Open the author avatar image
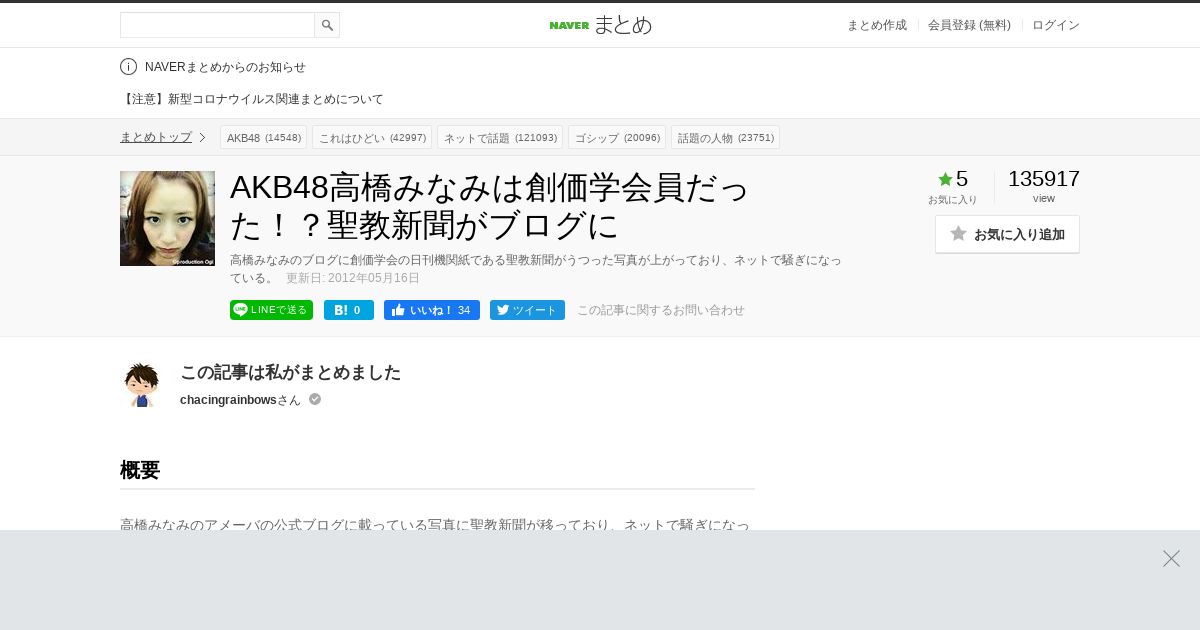 (x=142, y=384)
